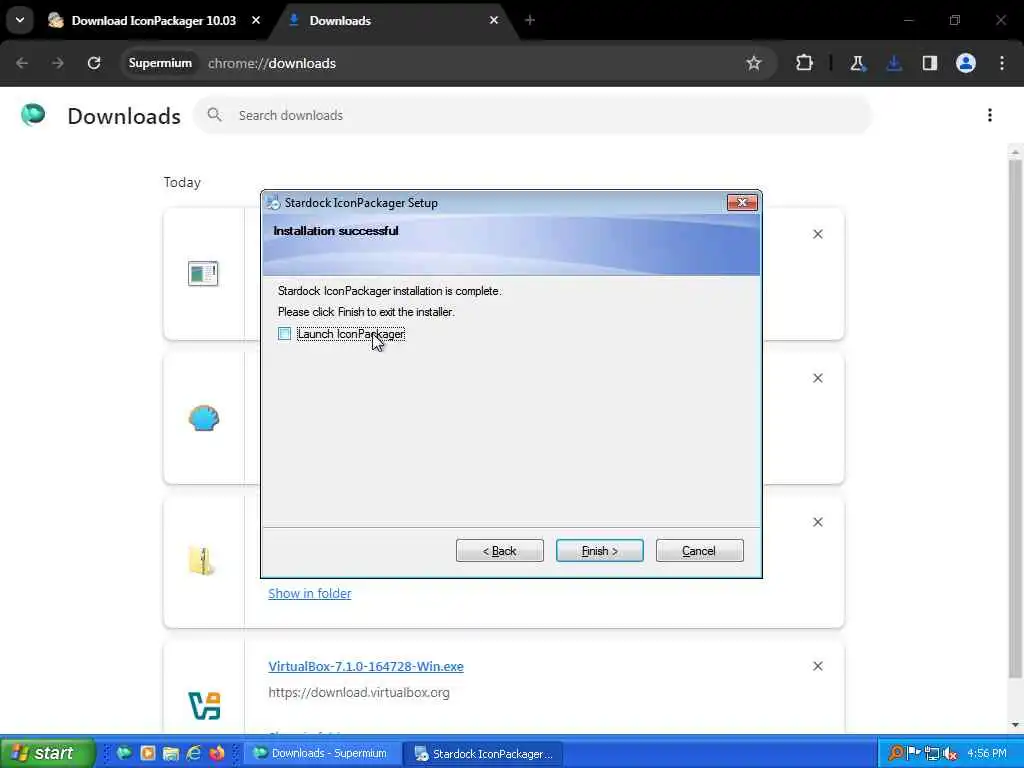Switch to Download IconPackager 10.03 tab
The height and width of the screenshot is (768, 1024).
point(153,20)
